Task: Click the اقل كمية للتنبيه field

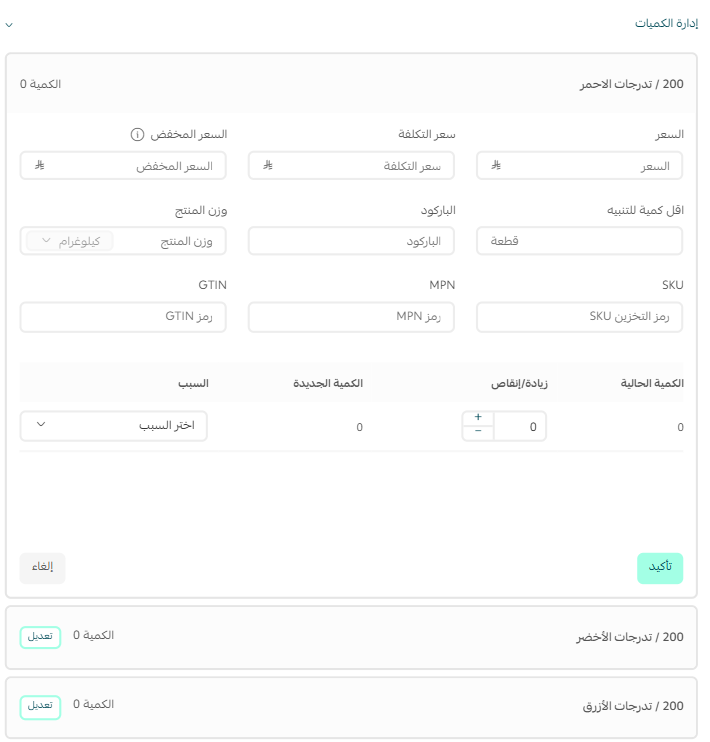Action: 579,241
